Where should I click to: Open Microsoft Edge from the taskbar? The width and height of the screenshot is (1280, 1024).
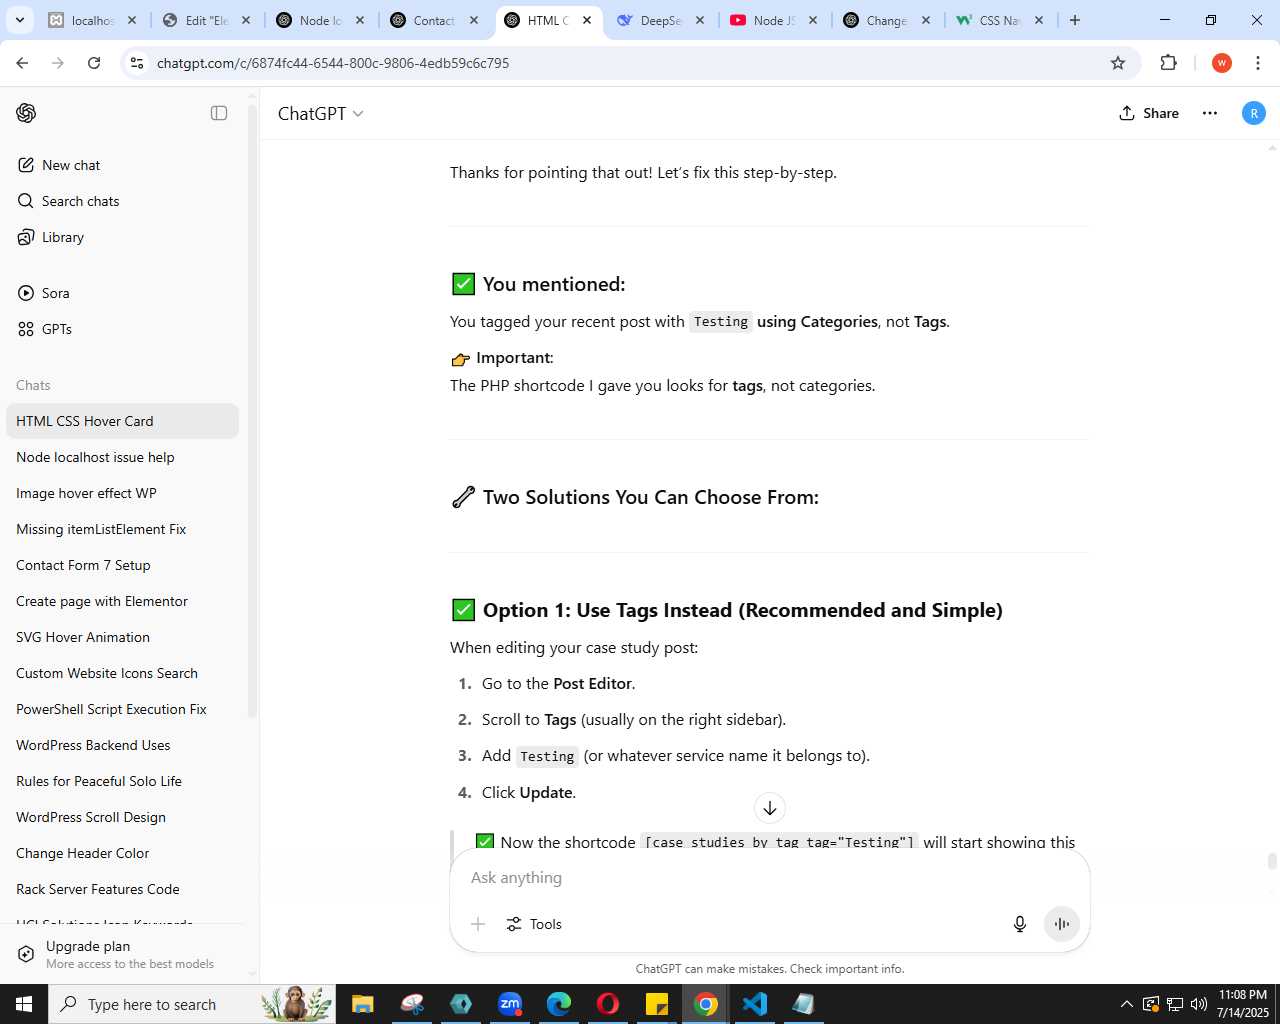tap(559, 1004)
